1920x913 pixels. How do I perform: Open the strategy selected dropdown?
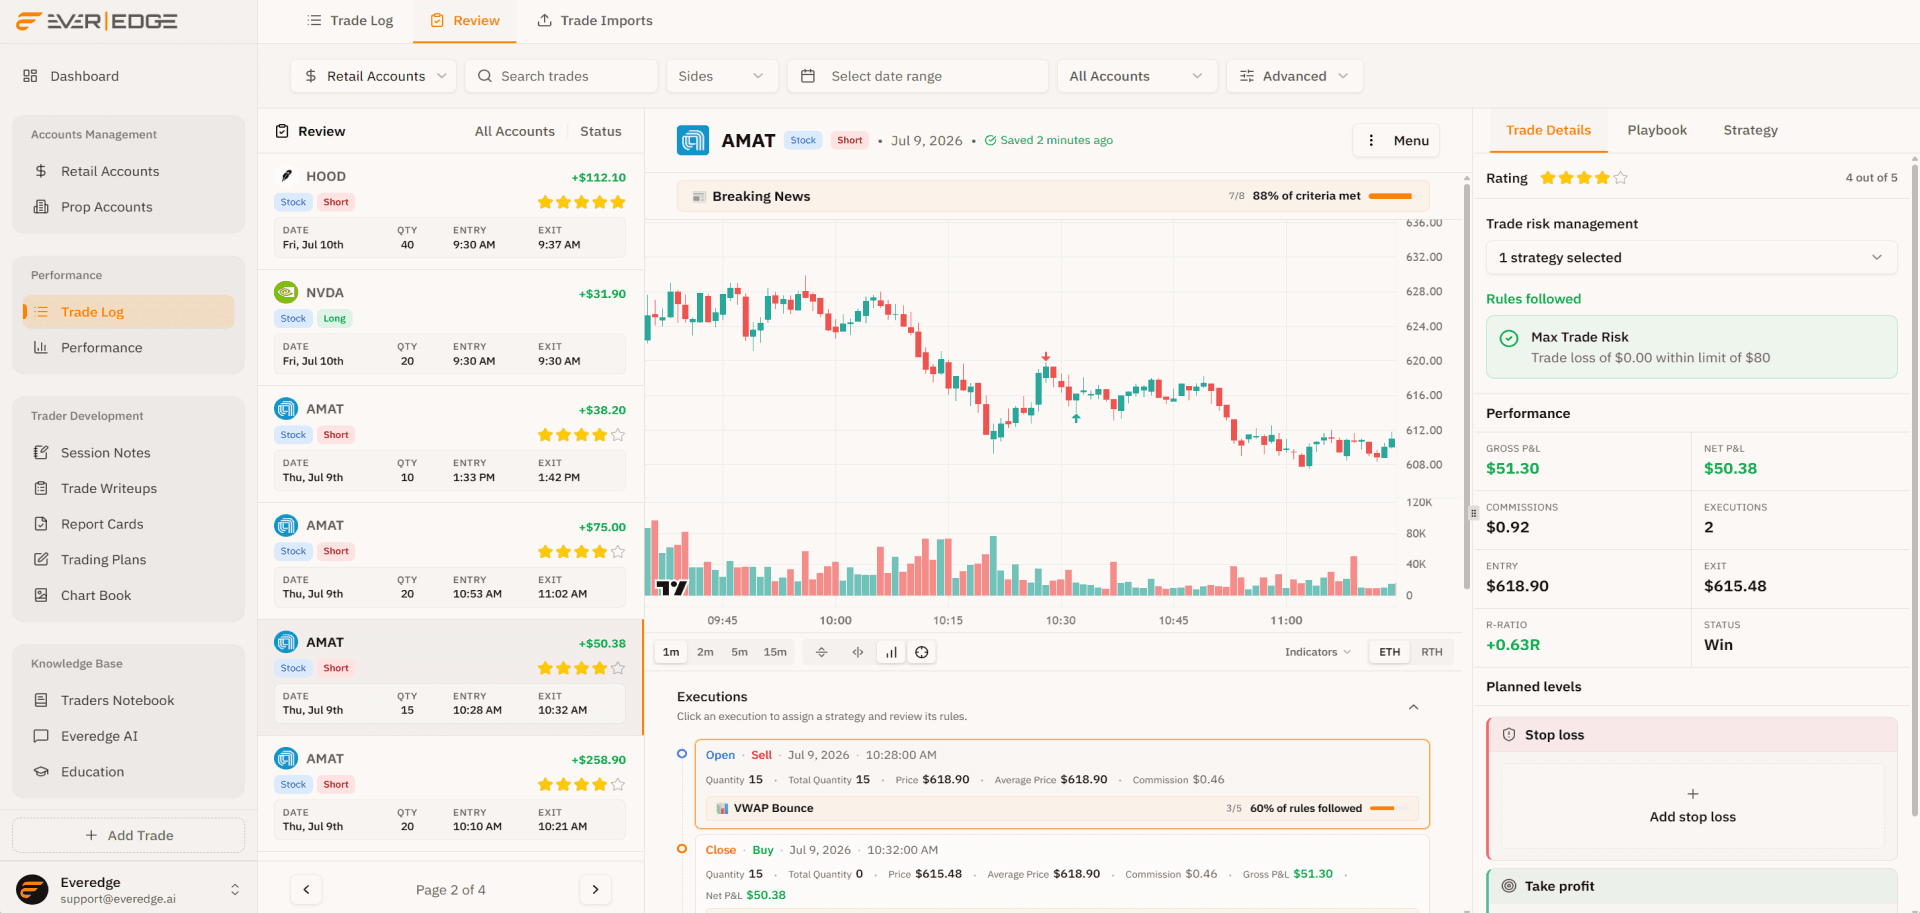point(1691,258)
